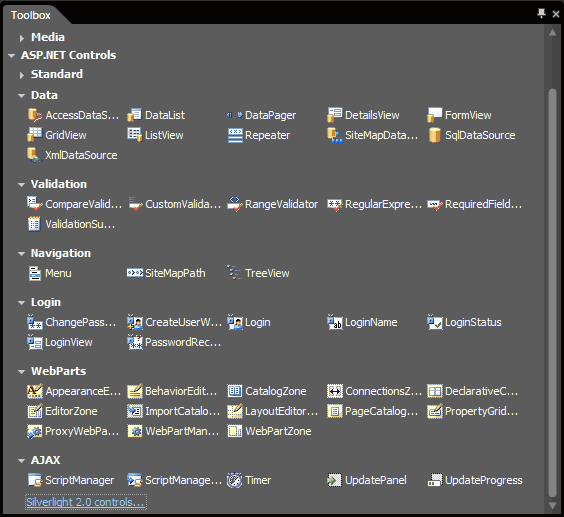
Task: Select the CompareValidator control icon
Action: pyautogui.click(x=35, y=204)
